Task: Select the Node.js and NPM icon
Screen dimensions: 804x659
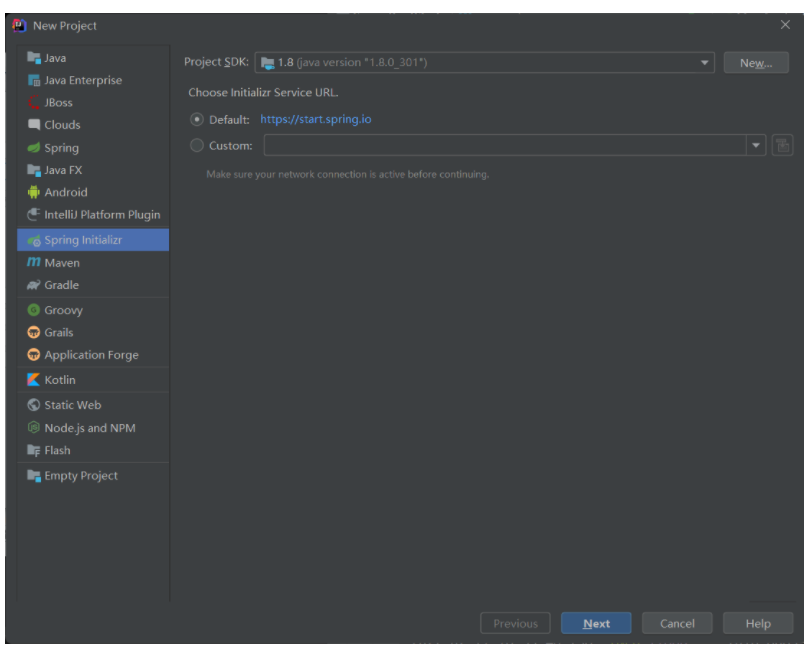Action: coord(34,428)
